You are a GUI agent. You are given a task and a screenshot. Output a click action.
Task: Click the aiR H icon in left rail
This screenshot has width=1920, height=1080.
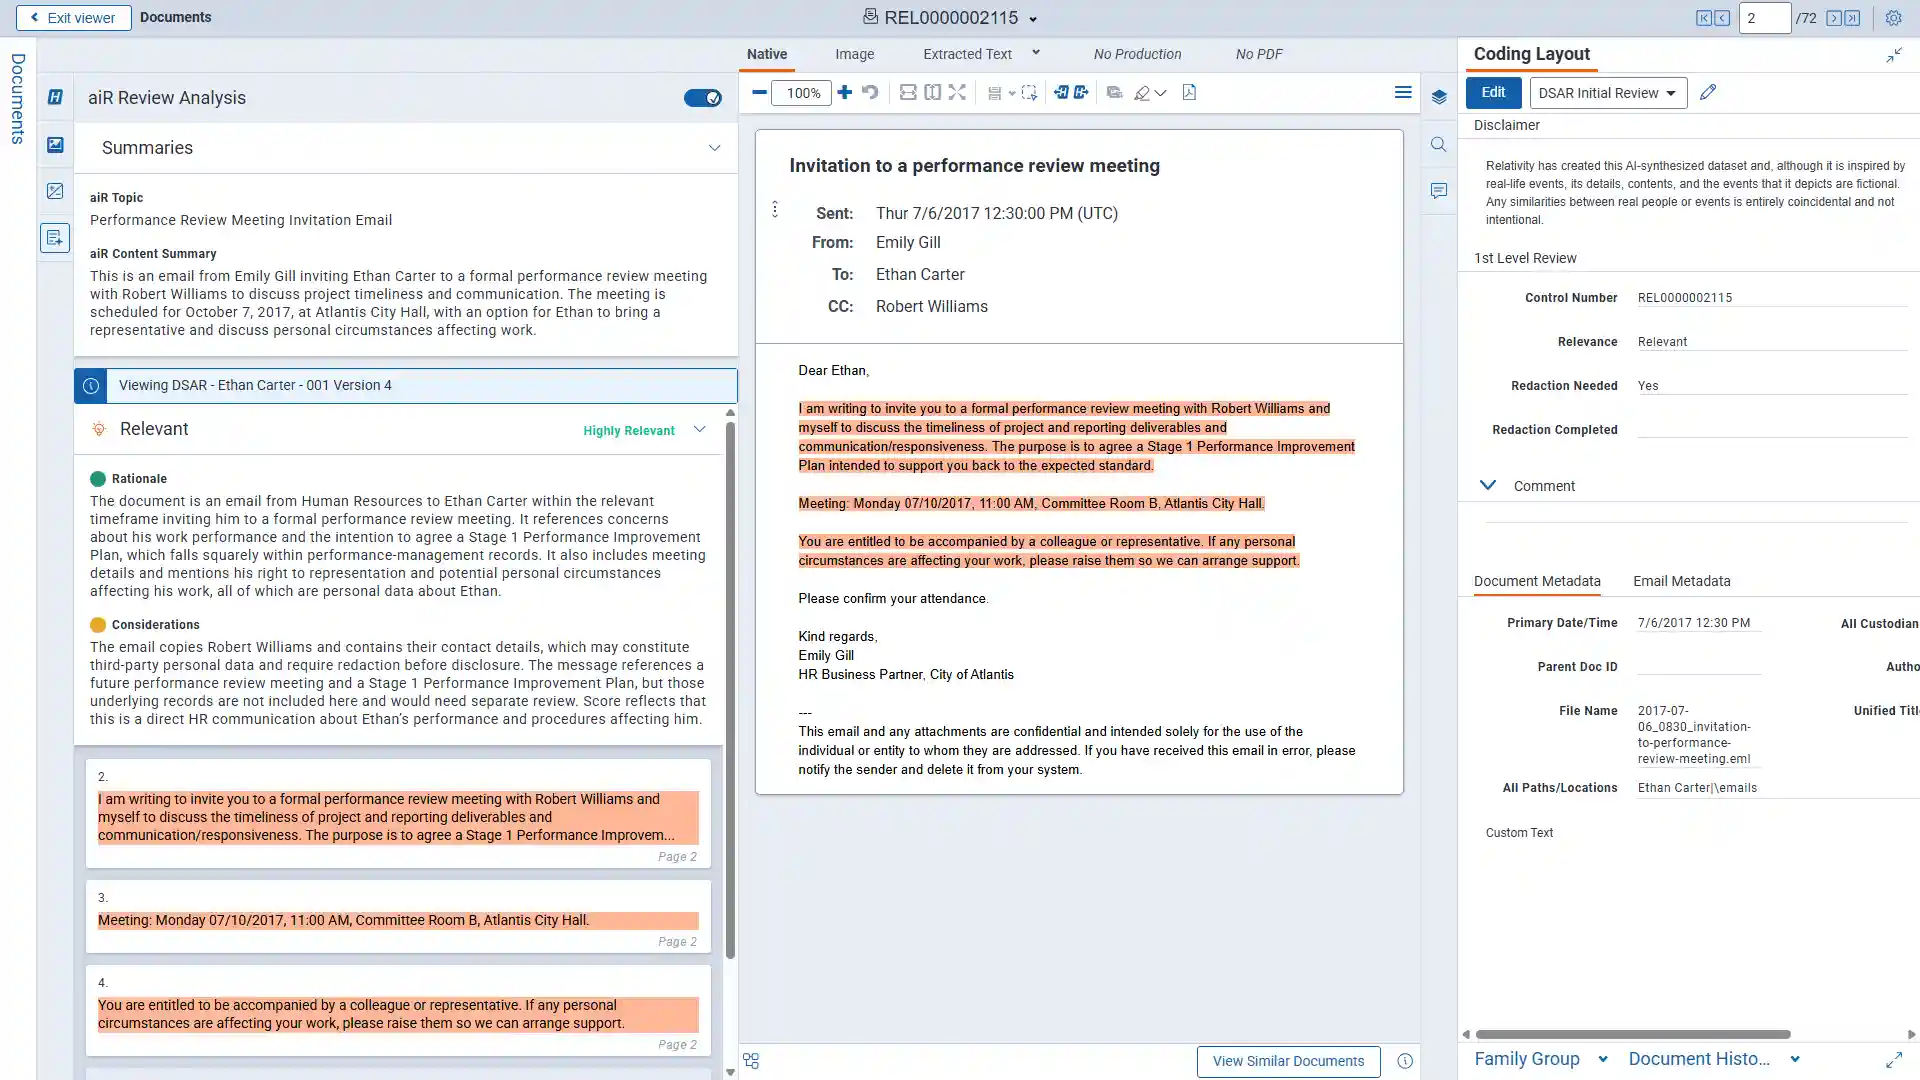(x=55, y=97)
